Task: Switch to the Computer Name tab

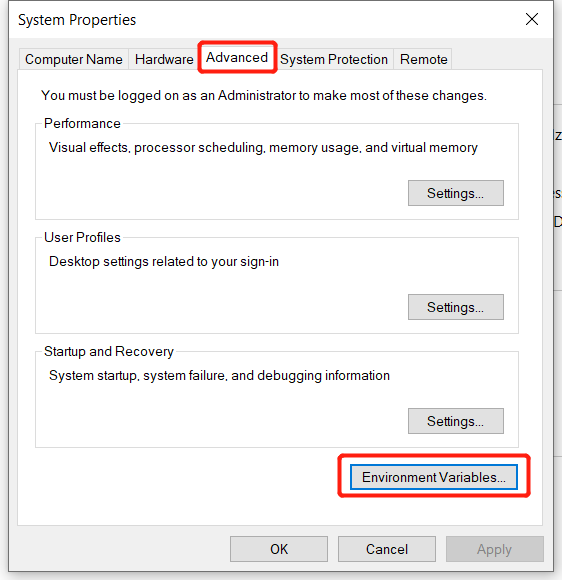Action: tap(74, 59)
